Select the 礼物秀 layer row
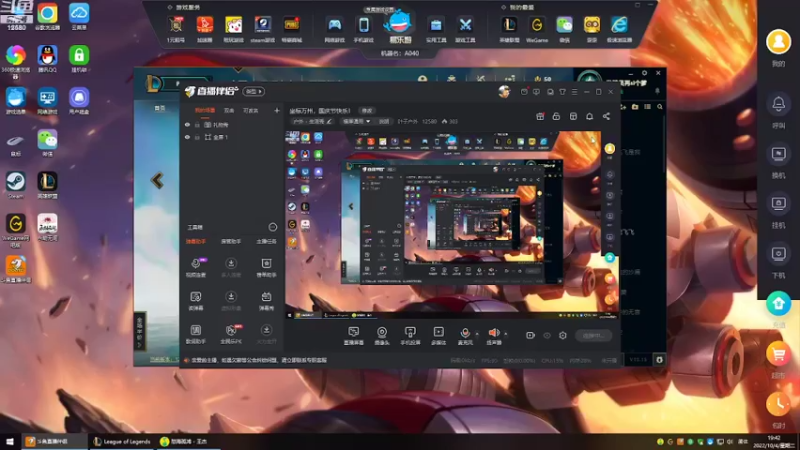Screen dimensions: 800x450 point(232,124)
